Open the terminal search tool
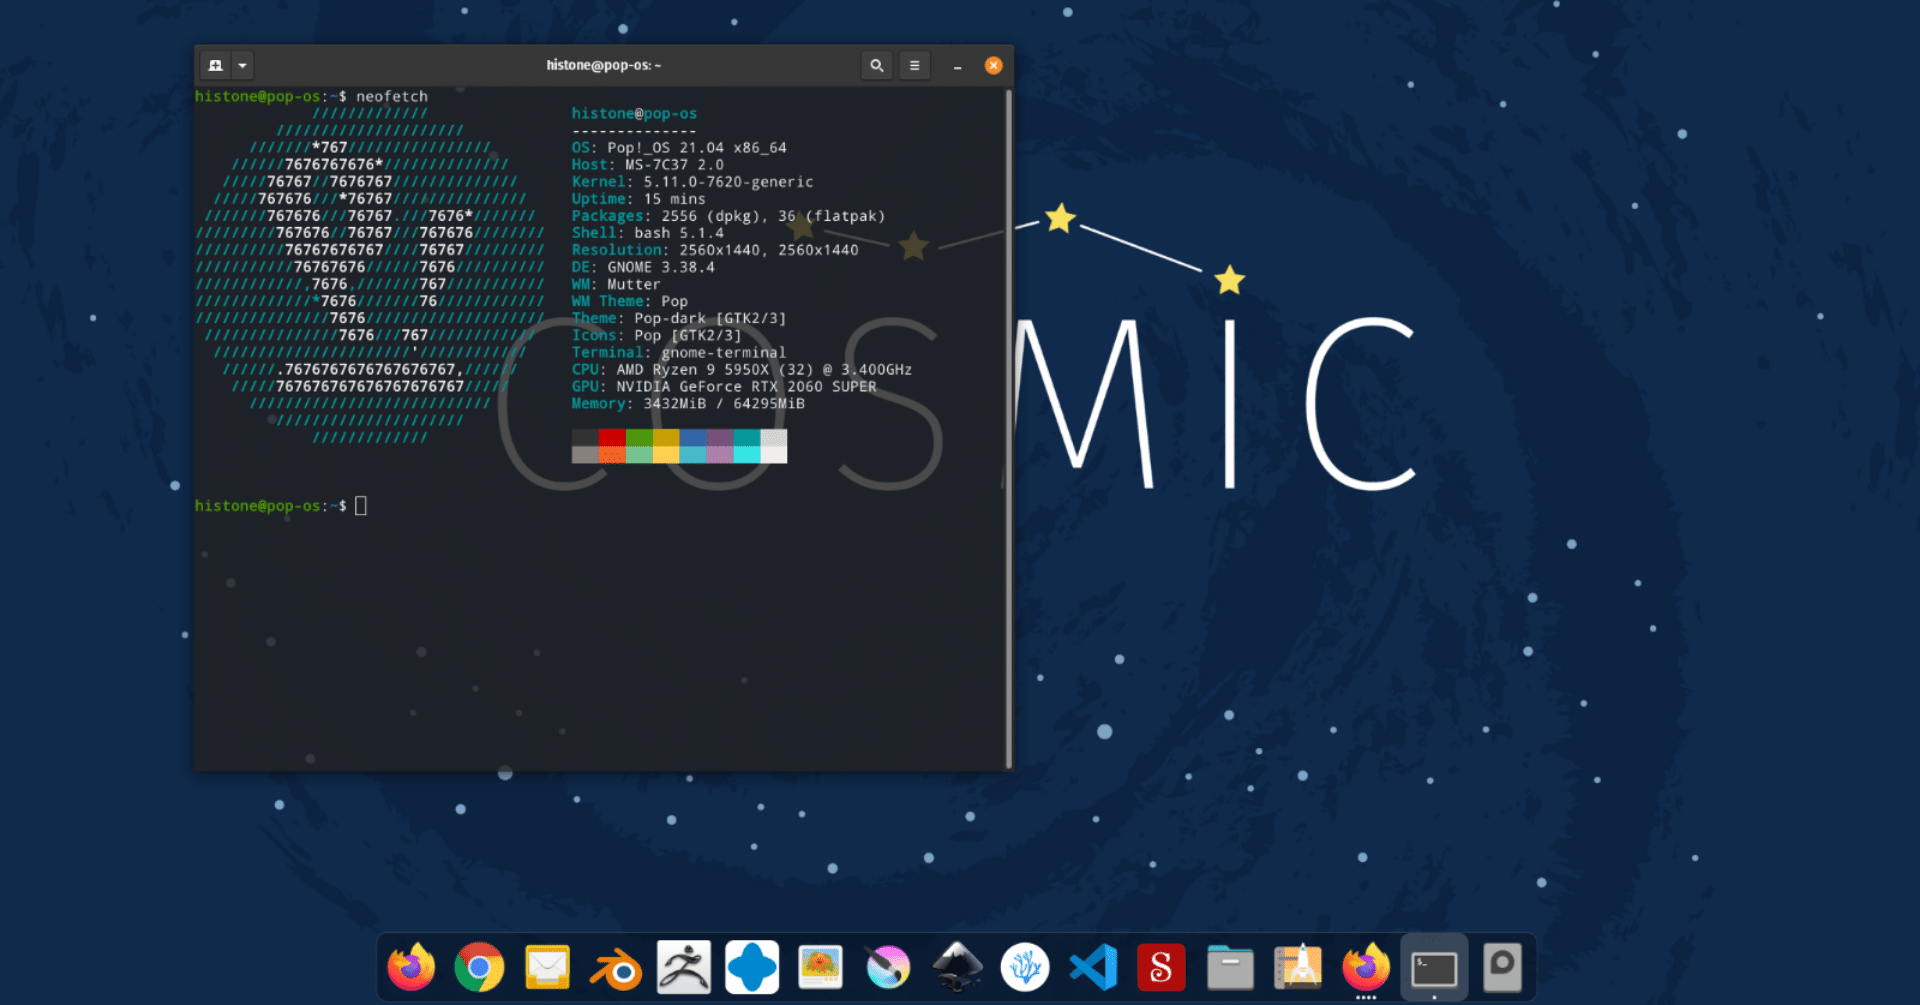Screen dimensions: 1920x1005 tap(877, 66)
